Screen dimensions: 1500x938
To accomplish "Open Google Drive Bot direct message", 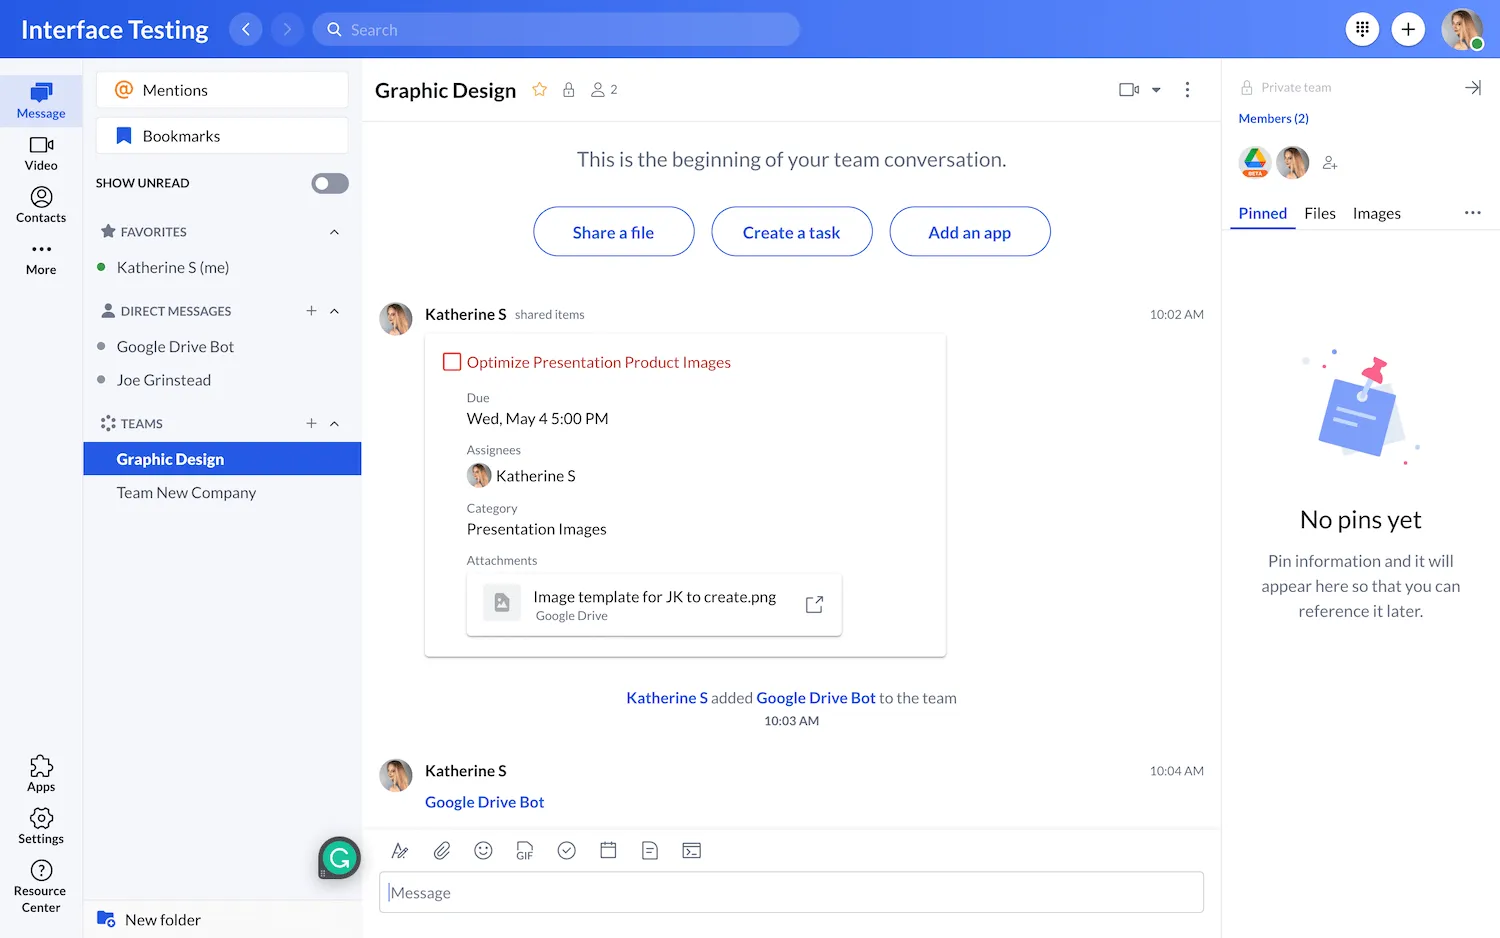I will pos(222,347).
